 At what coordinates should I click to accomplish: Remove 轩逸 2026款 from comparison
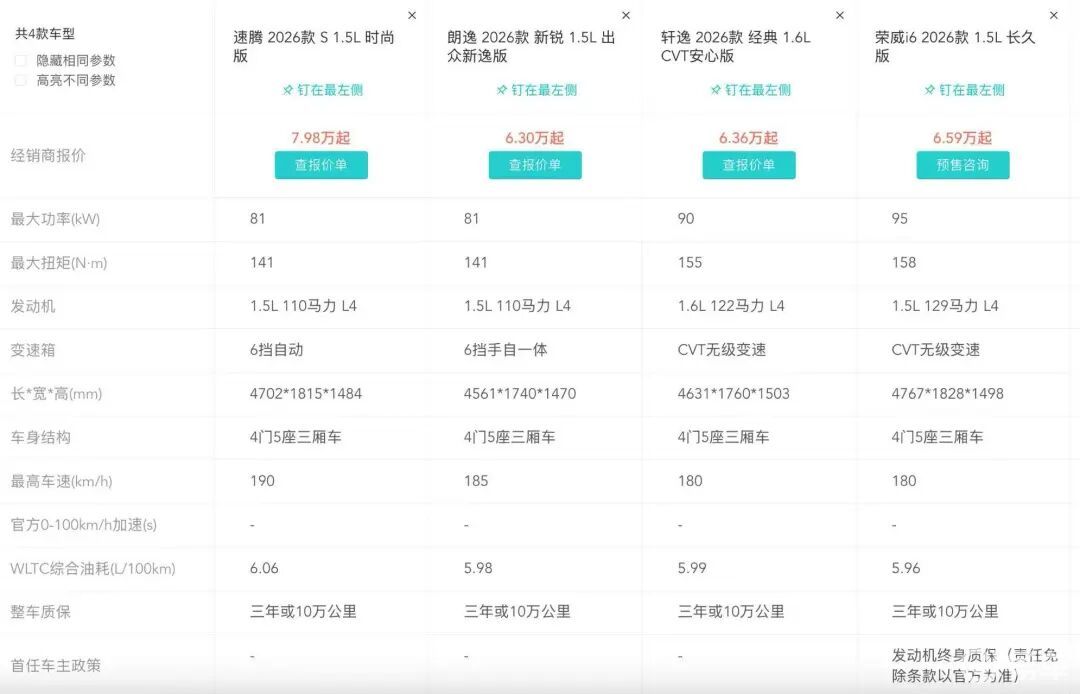(x=840, y=16)
